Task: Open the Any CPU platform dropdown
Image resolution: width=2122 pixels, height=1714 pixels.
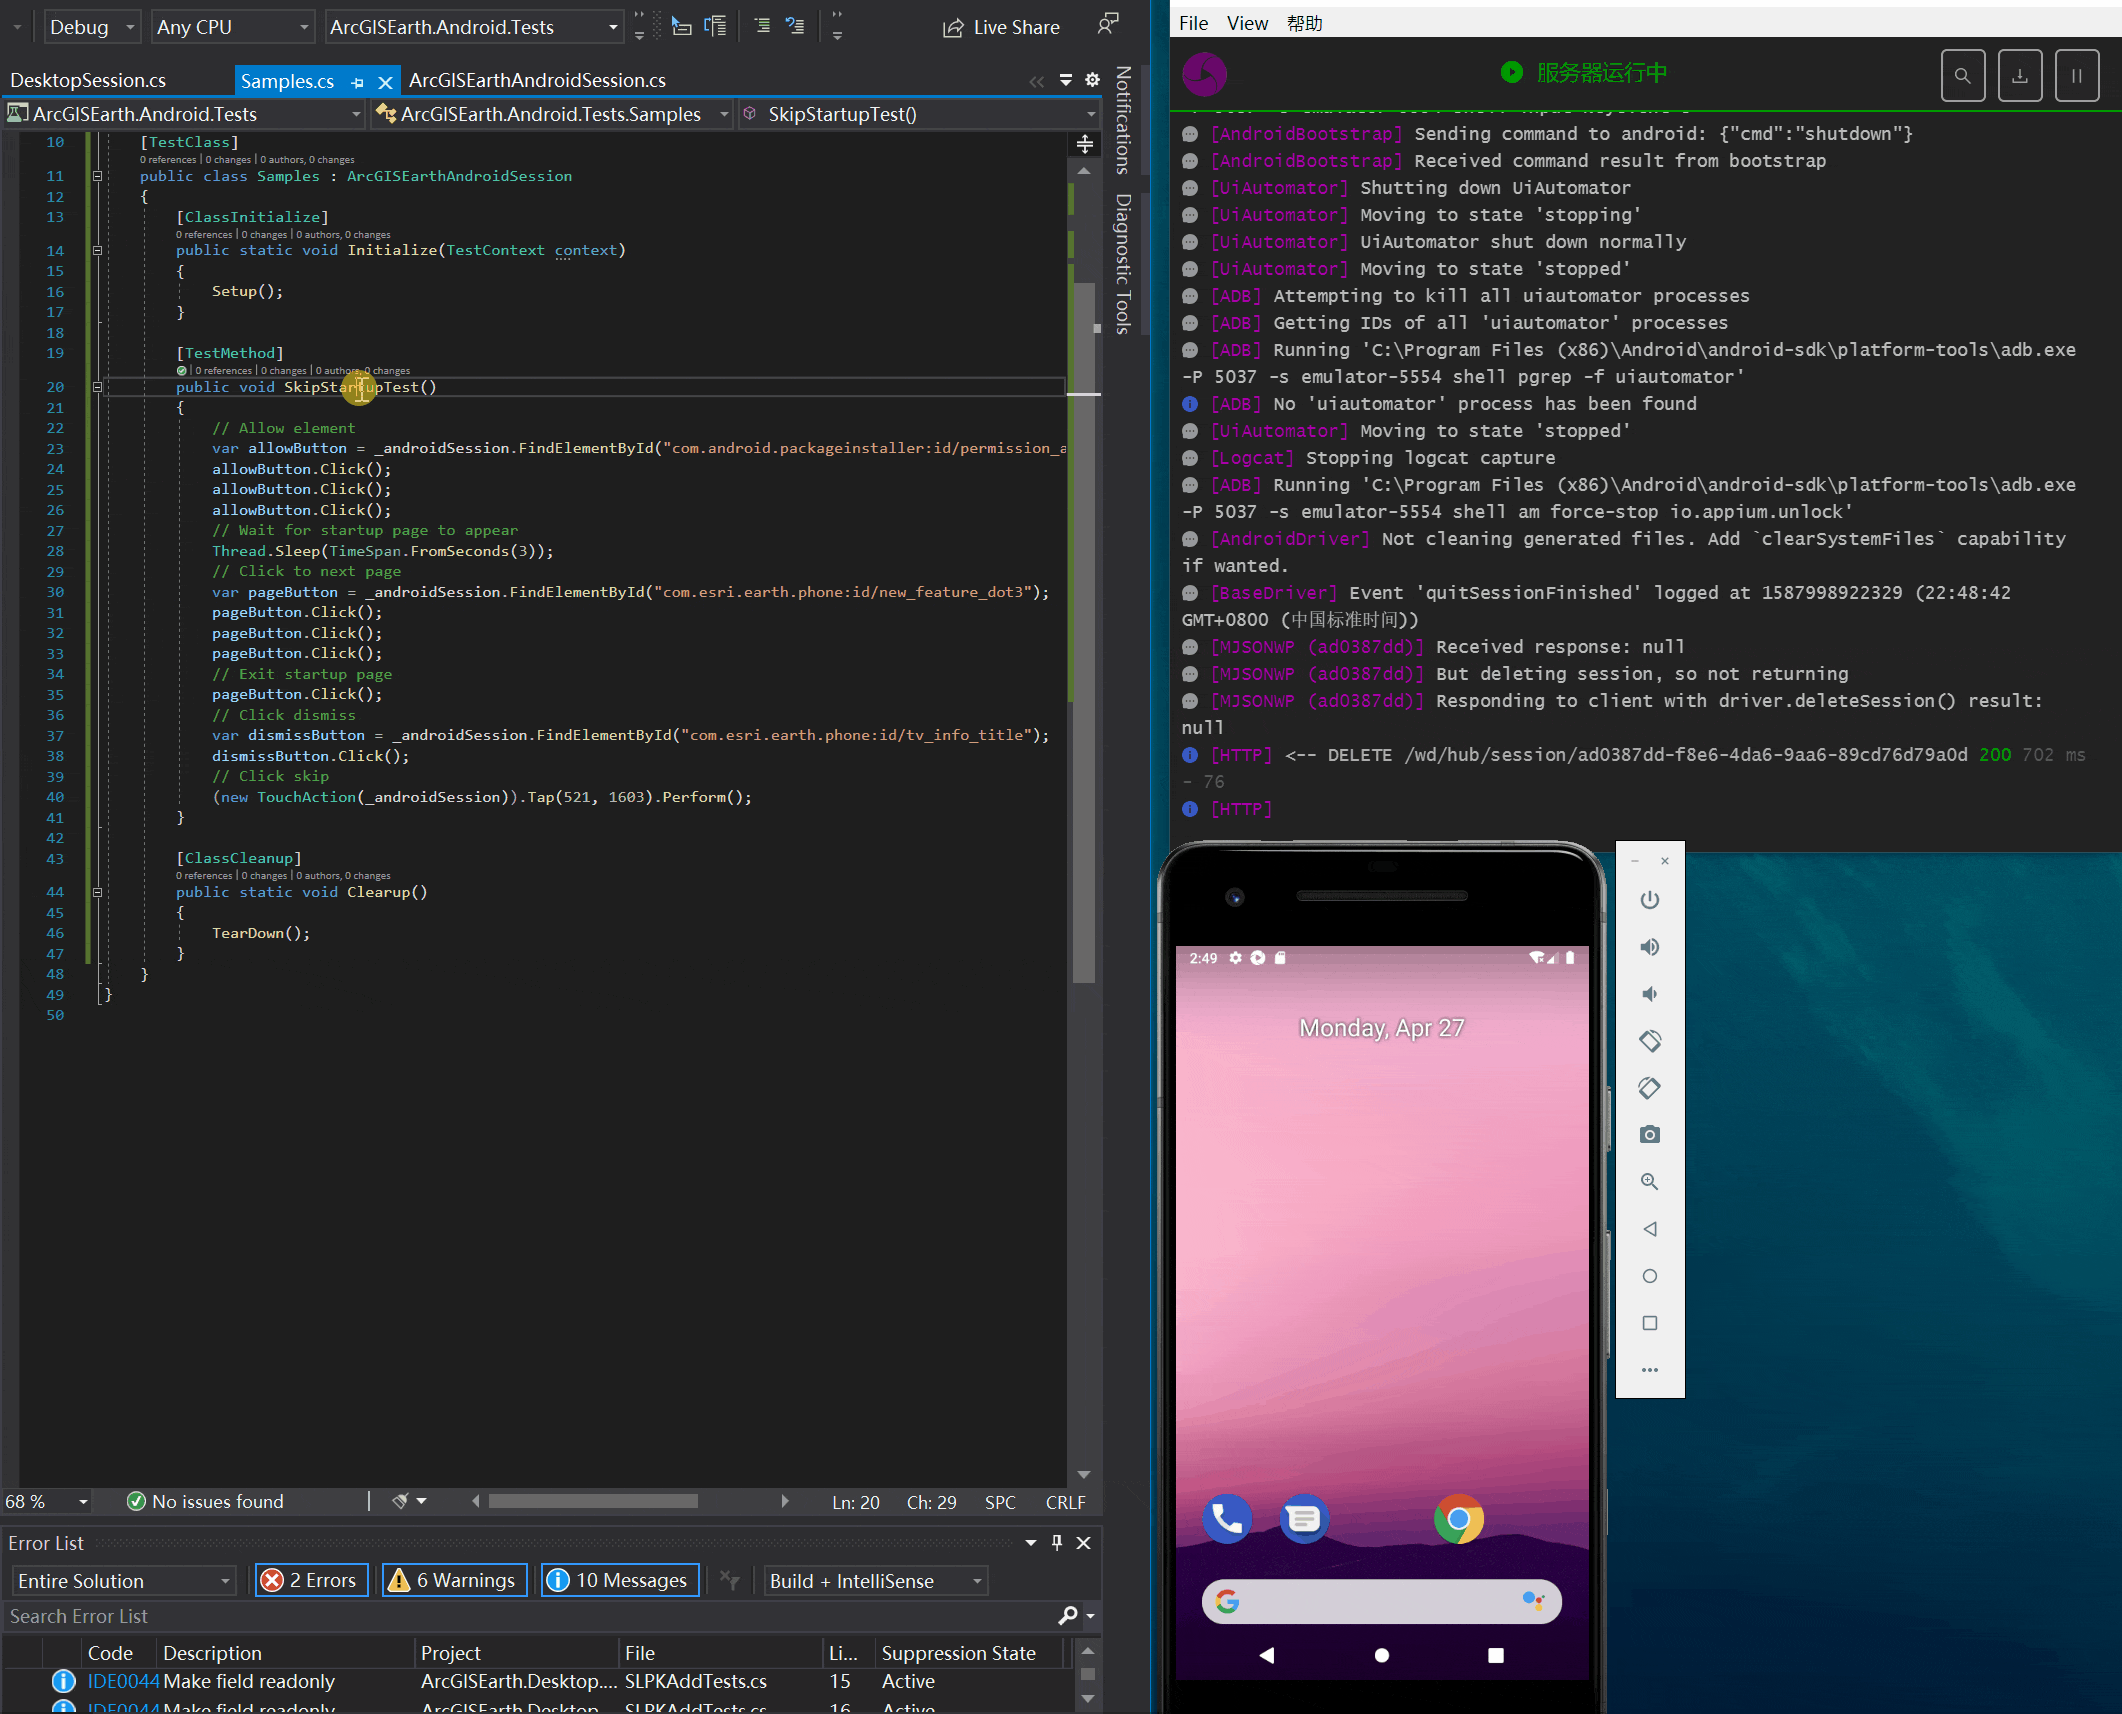Action: tap(233, 27)
